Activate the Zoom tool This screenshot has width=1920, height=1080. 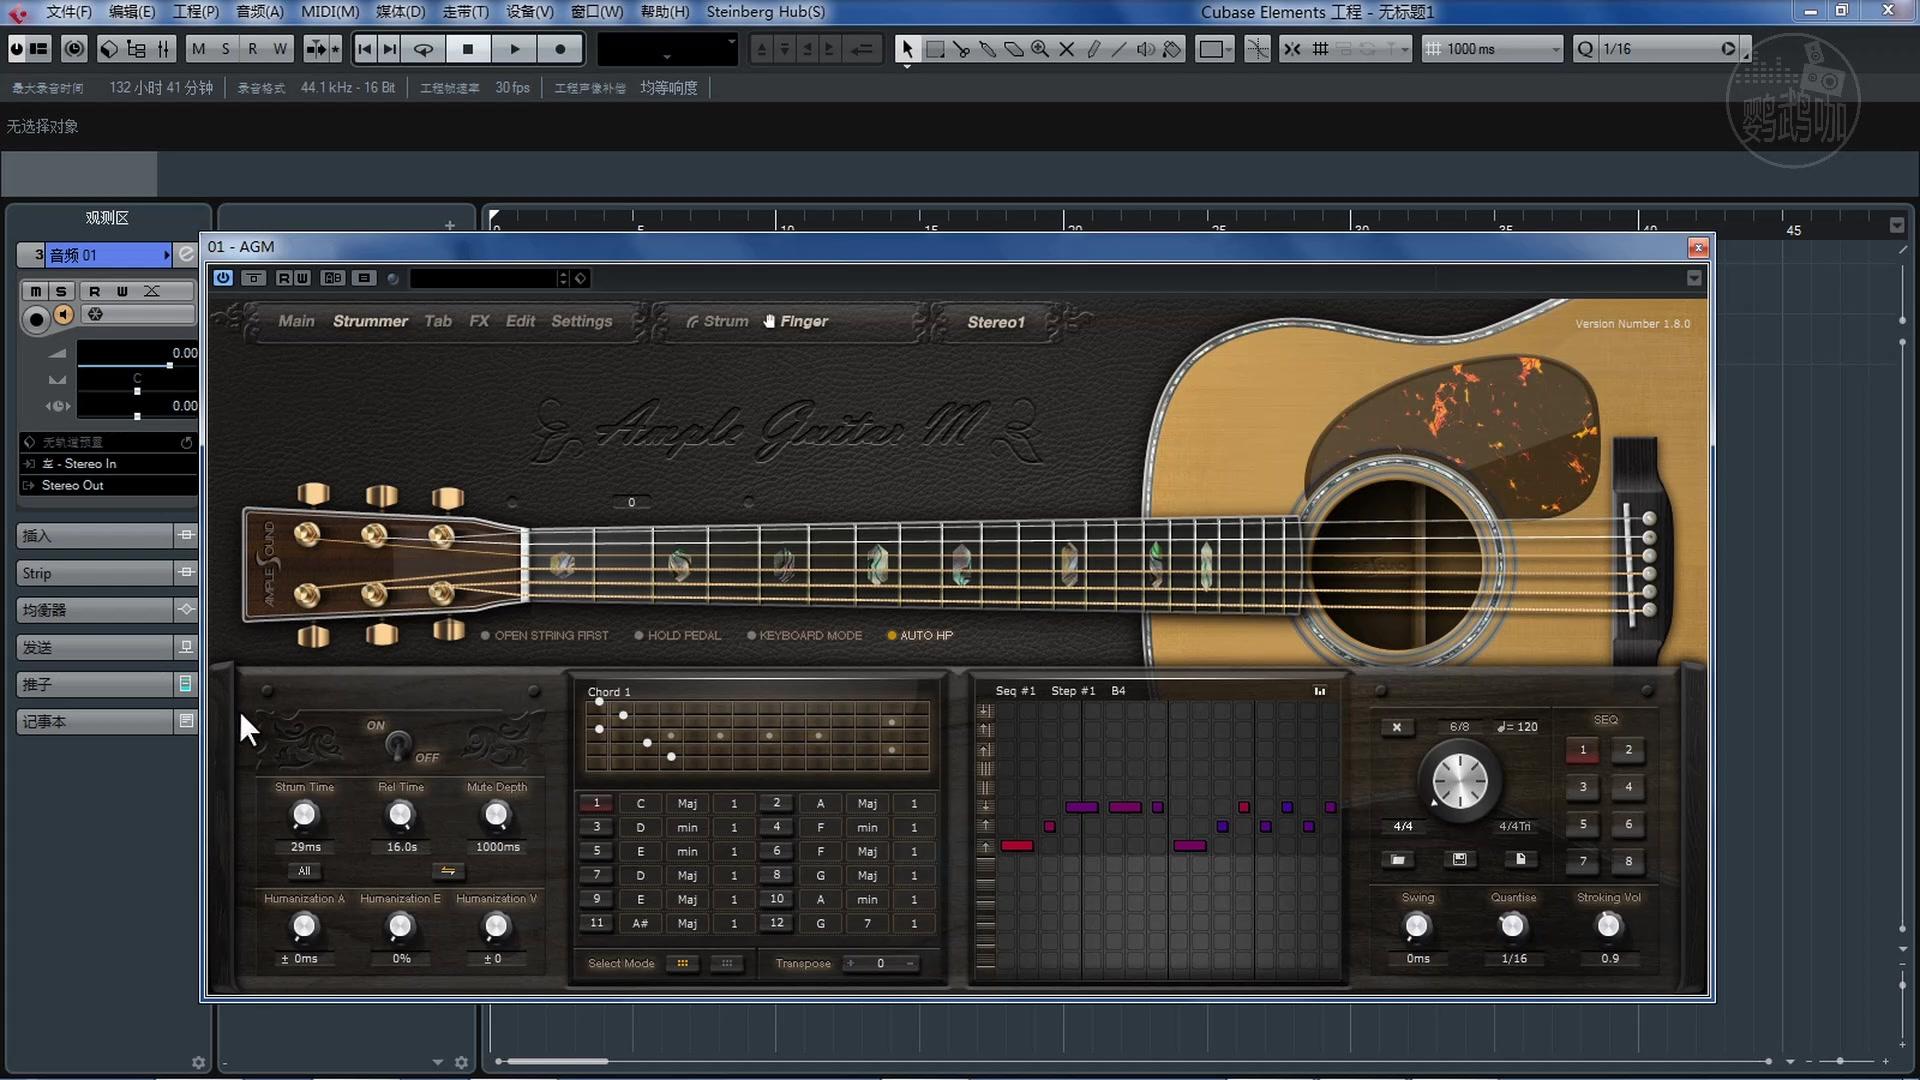1040,48
